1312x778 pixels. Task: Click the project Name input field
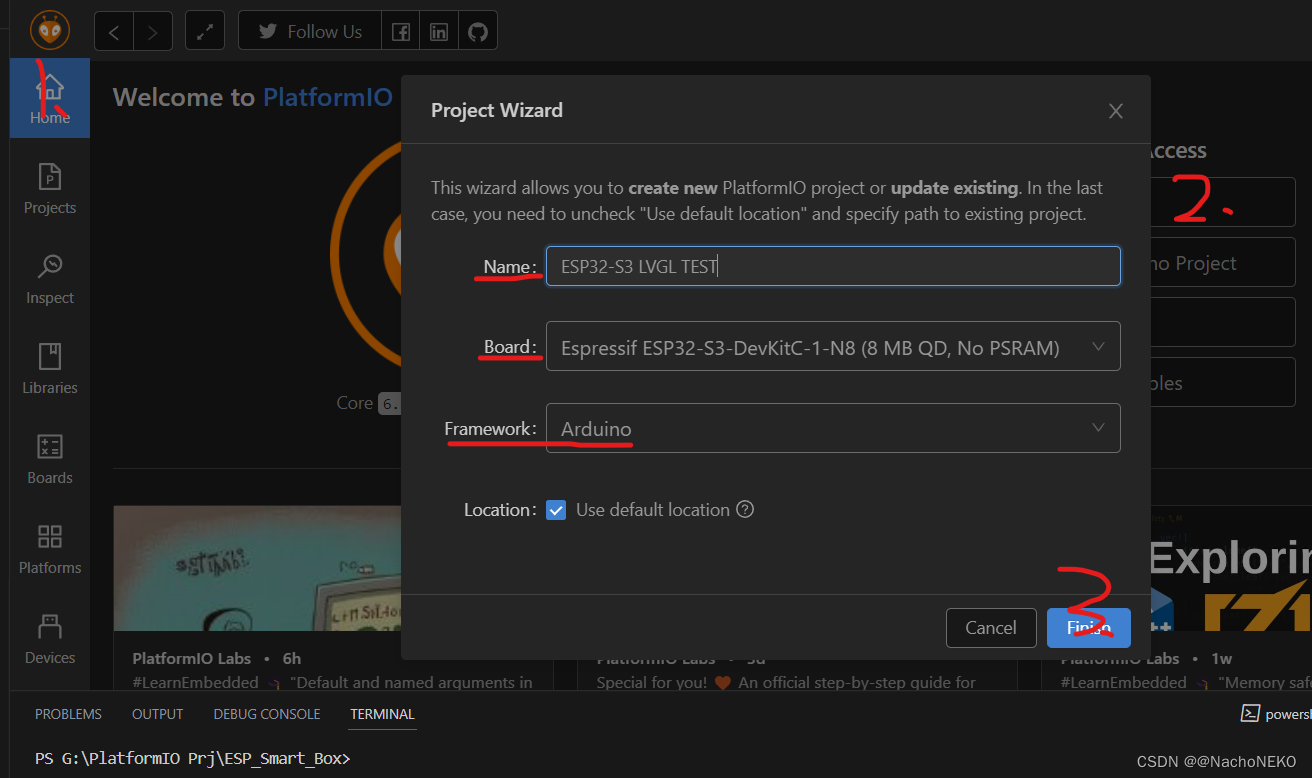(x=833, y=266)
